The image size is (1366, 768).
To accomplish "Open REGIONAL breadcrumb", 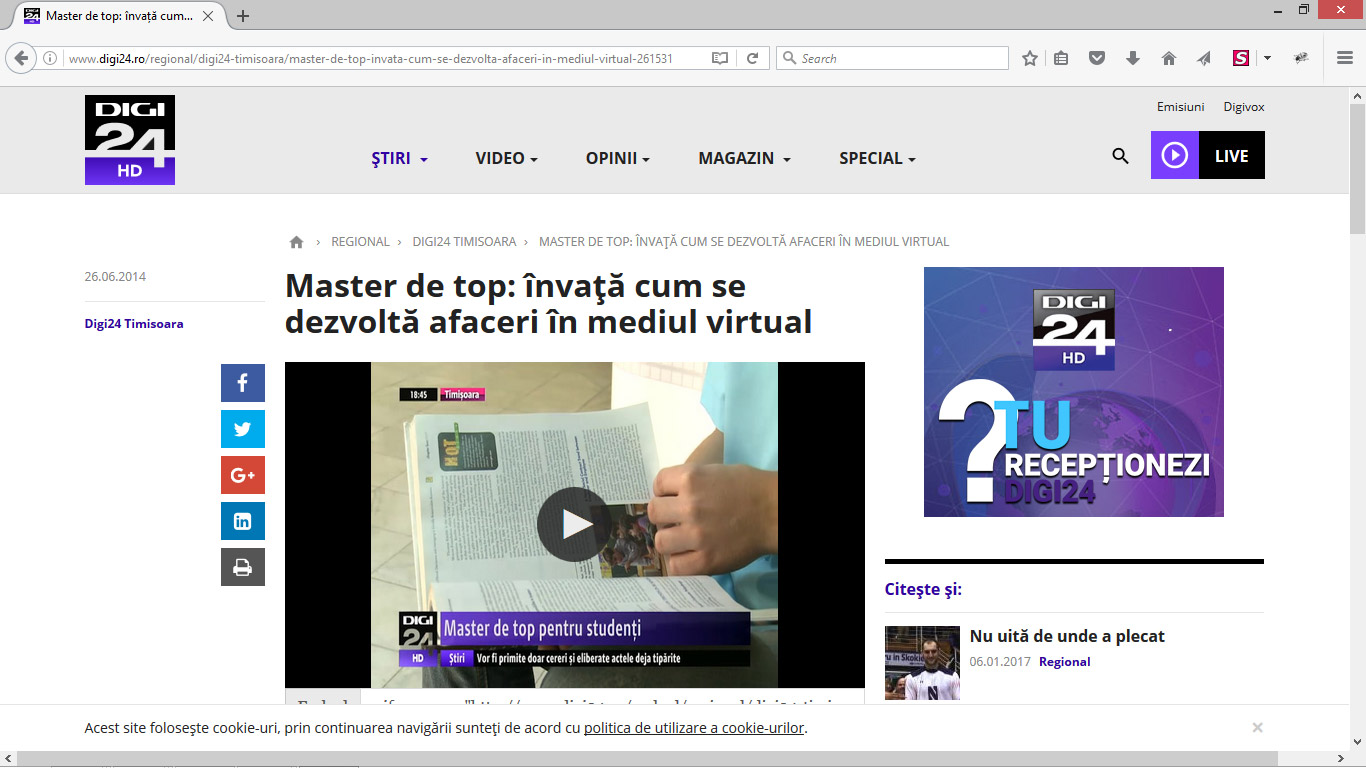I will (x=360, y=242).
